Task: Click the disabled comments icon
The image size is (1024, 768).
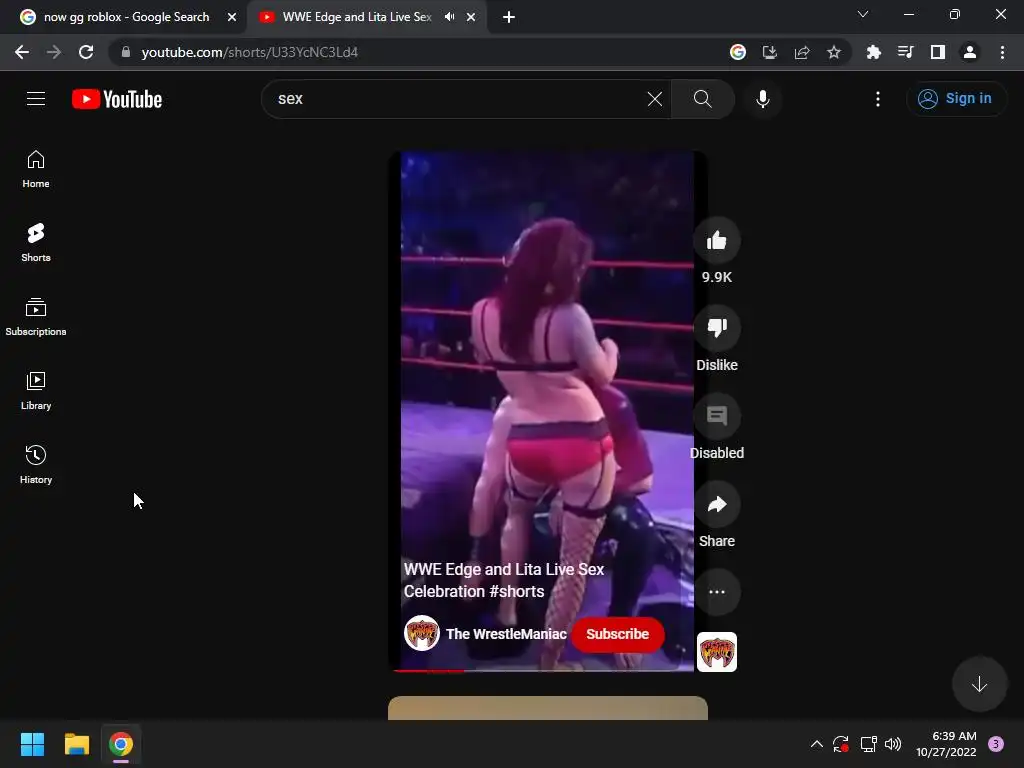Action: [716, 416]
